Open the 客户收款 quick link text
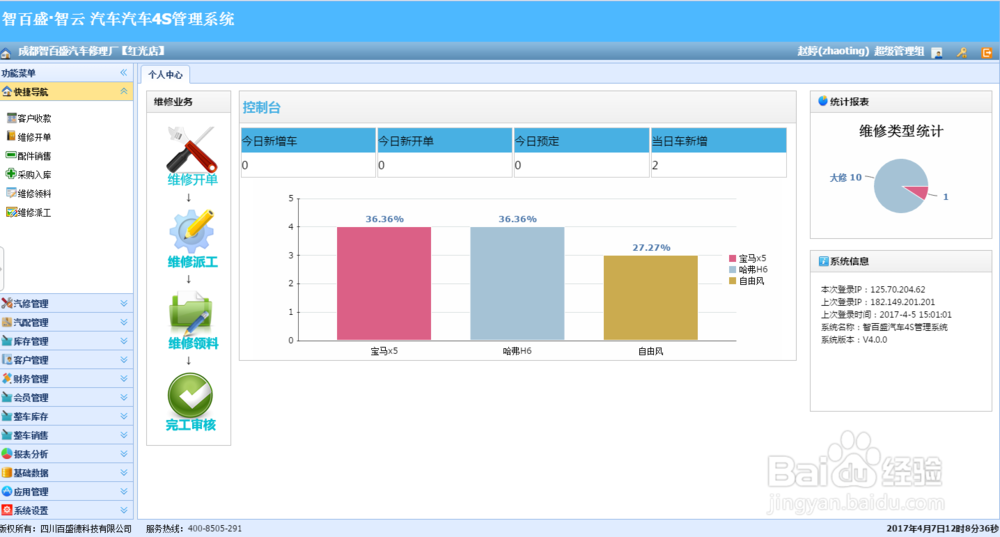The image size is (1000, 537). point(34,119)
